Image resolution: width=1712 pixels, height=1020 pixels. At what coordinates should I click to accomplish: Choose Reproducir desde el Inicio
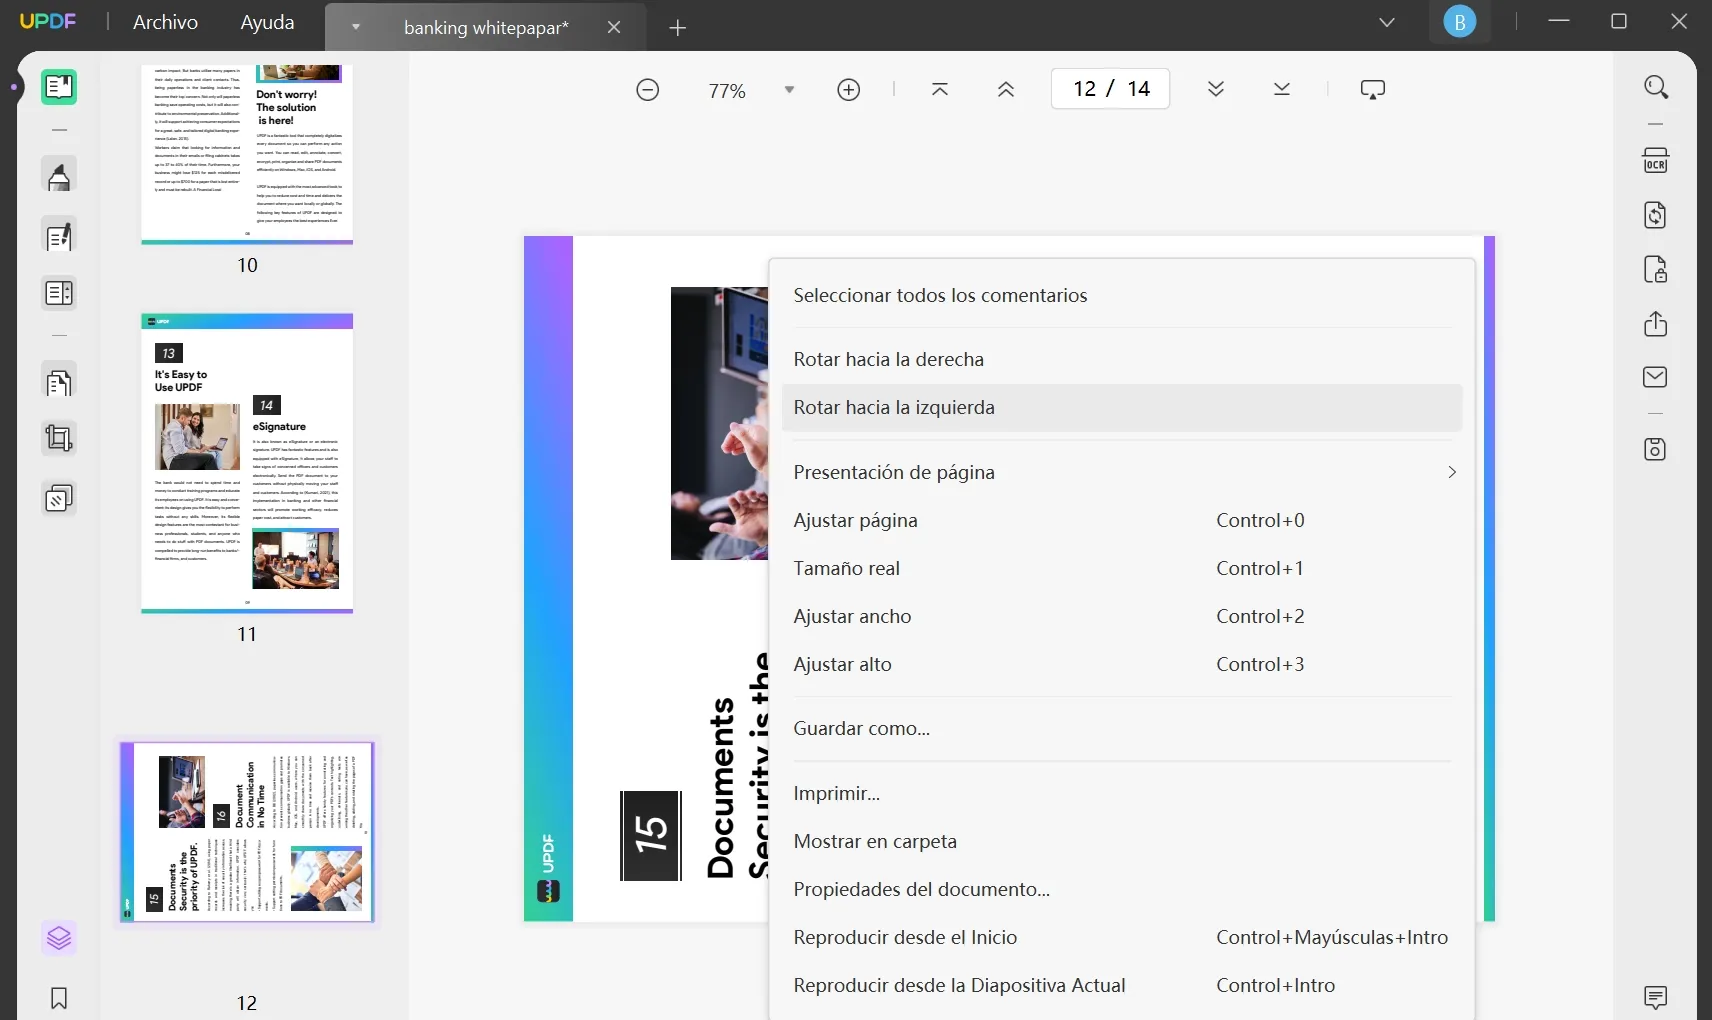(1122, 937)
